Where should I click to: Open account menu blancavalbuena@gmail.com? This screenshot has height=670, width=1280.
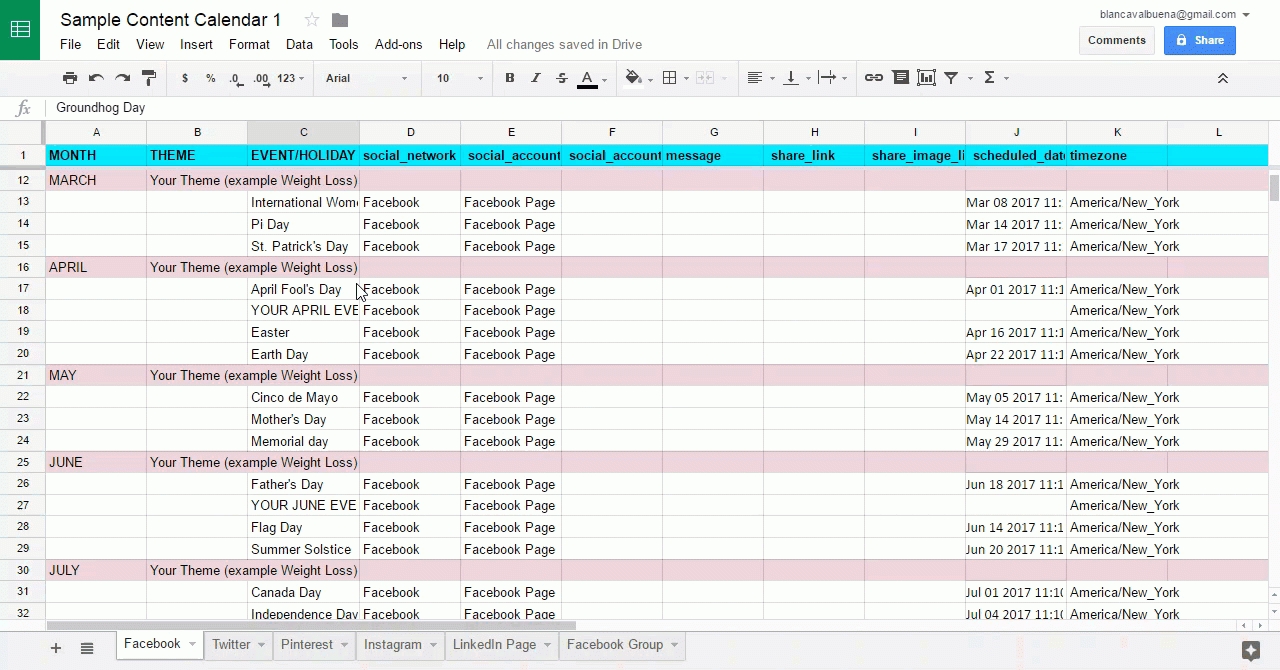tap(1175, 14)
